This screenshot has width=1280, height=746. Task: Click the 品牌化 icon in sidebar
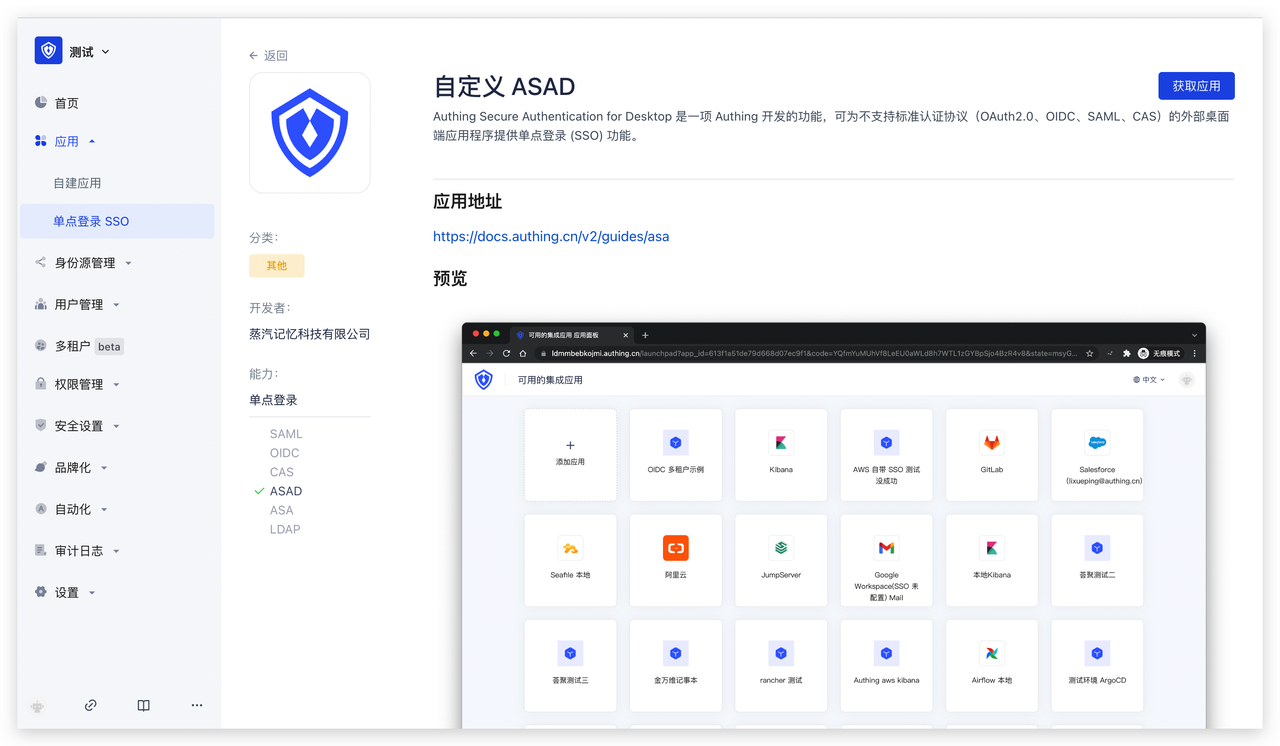click(x=41, y=467)
